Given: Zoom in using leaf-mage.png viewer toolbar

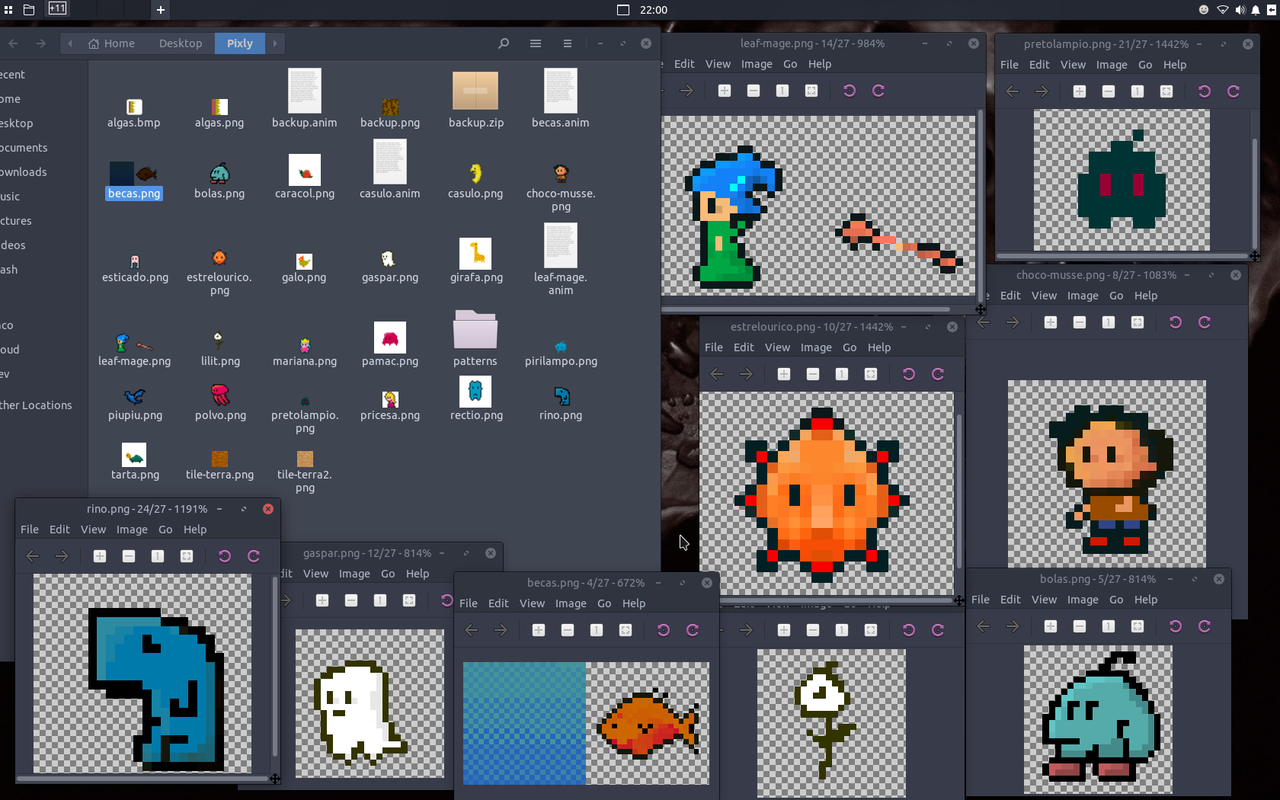Looking at the screenshot, I should 724,90.
